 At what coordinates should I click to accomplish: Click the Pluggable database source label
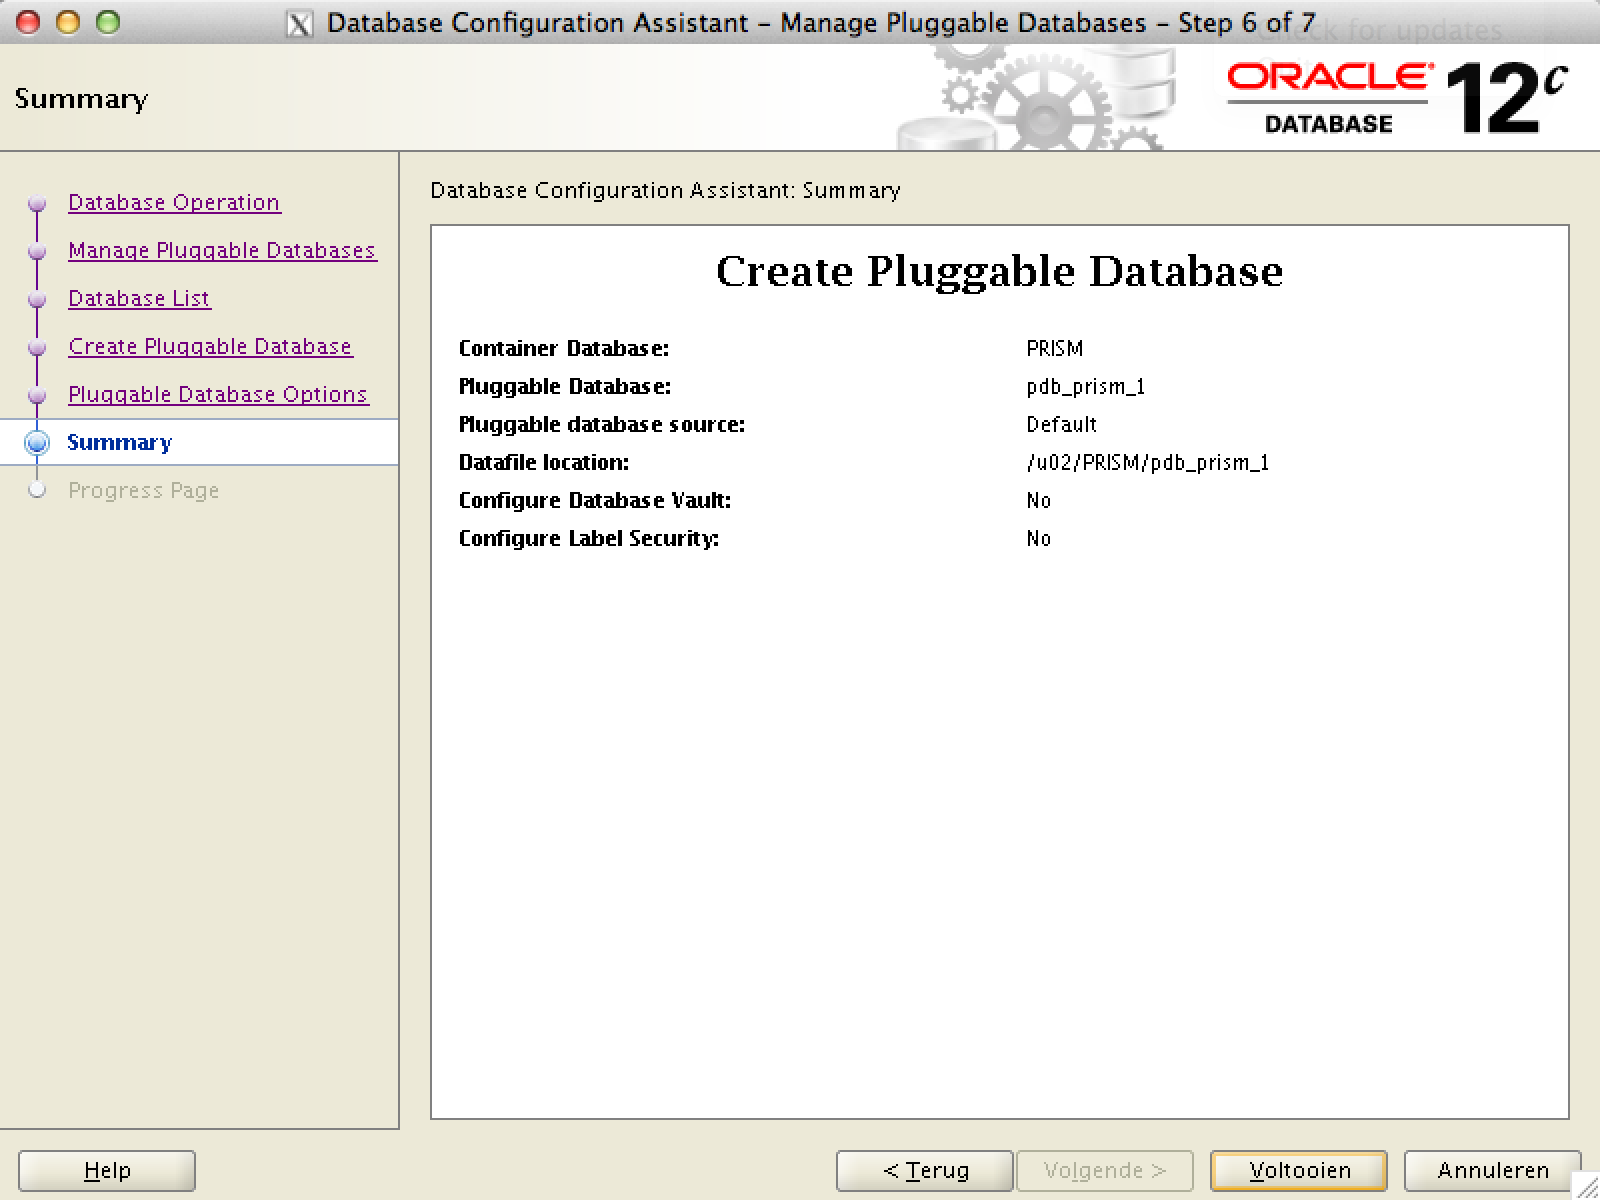602,425
